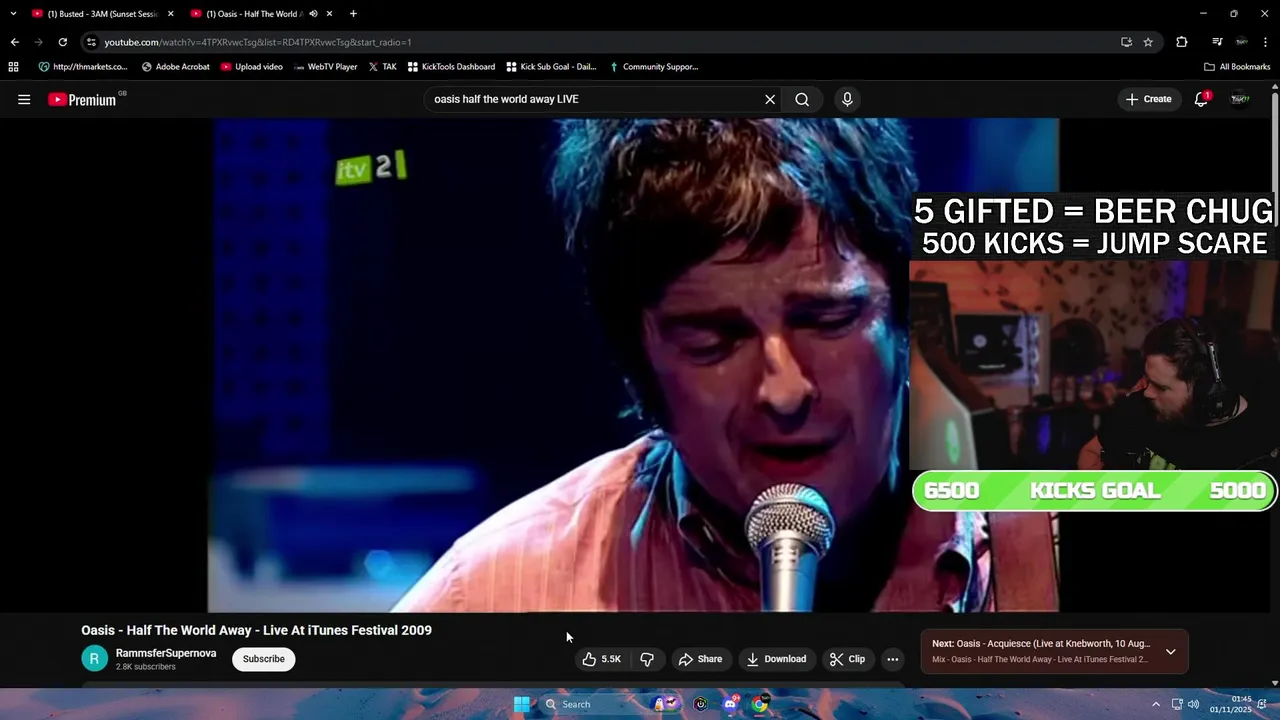Bookmark this page with the star
This screenshot has height=720, width=1280.
pyautogui.click(x=1148, y=42)
